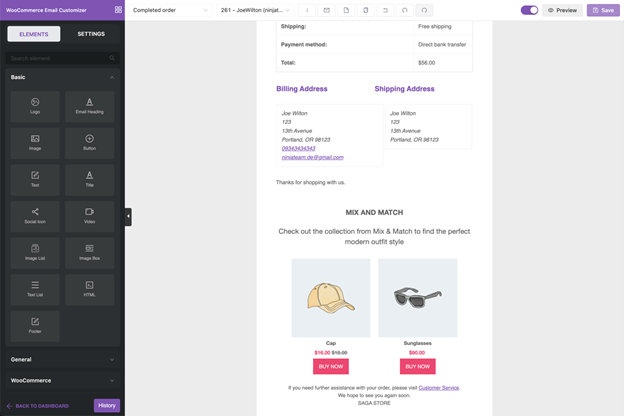Switch to the Settings tab
The image size is (624, 416).
[91, 34]
